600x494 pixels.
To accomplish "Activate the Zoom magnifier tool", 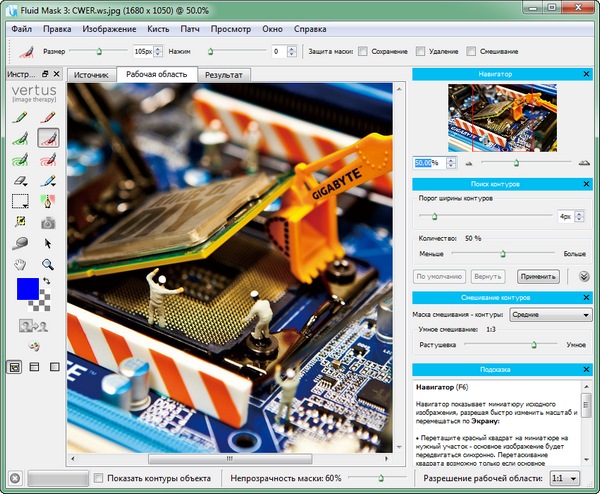I will click(47, 264).
